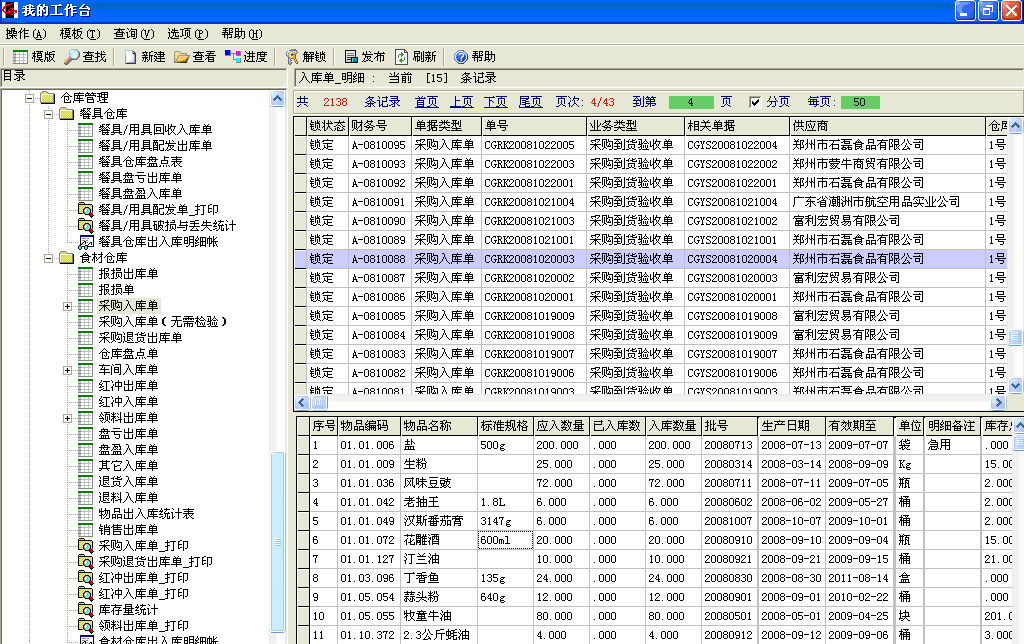Open the 选项(P) menu
1024x644 pixels.
point(187,34)
